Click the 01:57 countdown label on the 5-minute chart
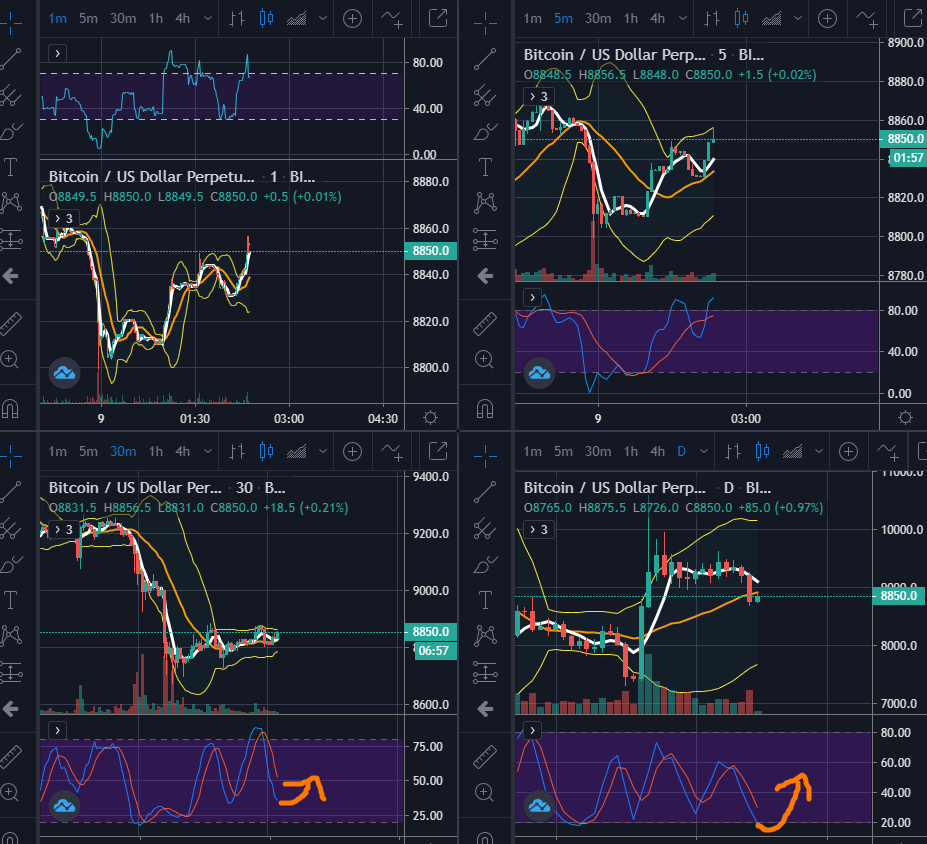Viewport: 927px width, 844px height. 907,158
